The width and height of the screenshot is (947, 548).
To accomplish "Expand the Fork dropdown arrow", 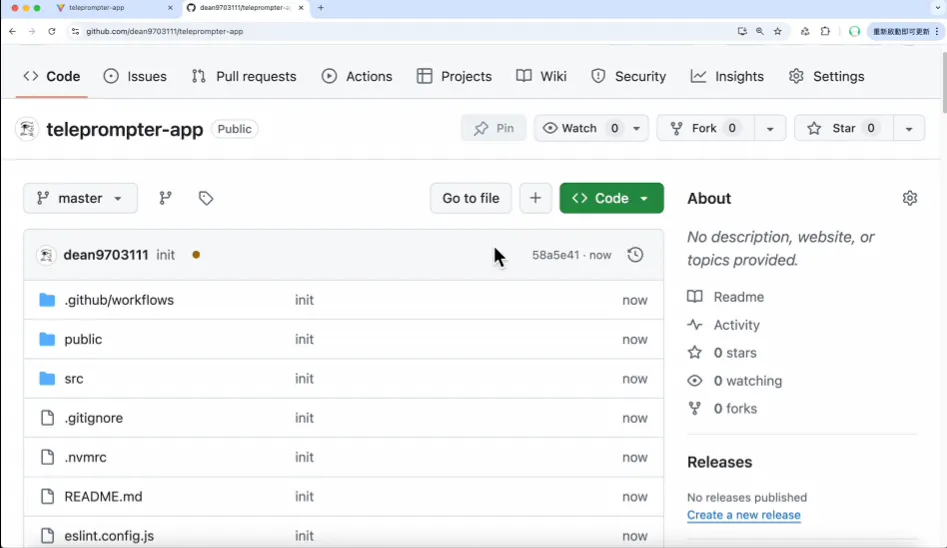I will click(x=770, y=129).
